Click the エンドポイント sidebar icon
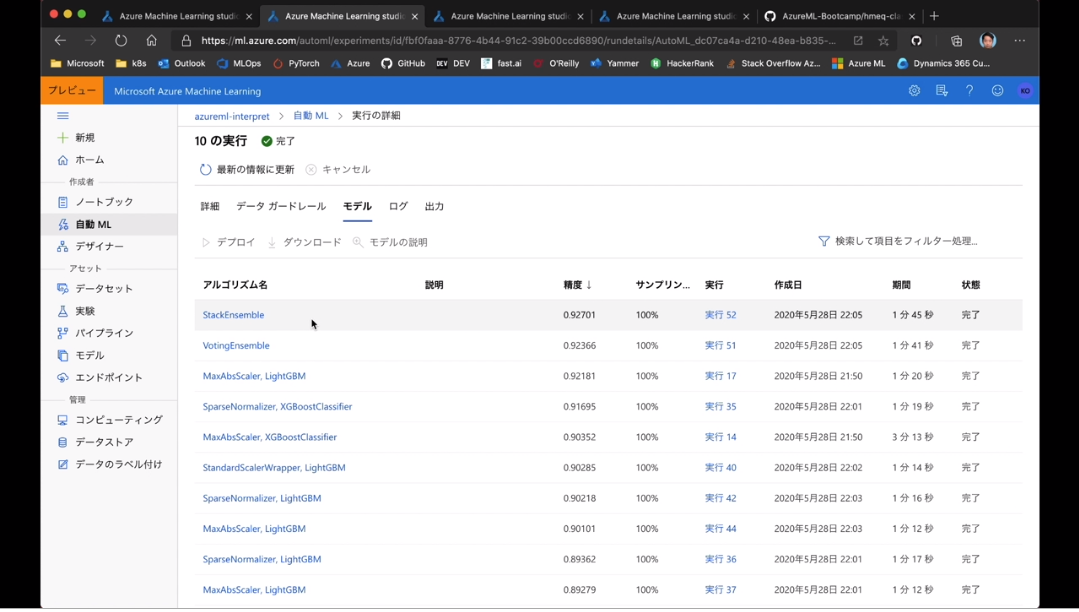The width and height of the screenshot is (1079, 612). pos(63,378)
